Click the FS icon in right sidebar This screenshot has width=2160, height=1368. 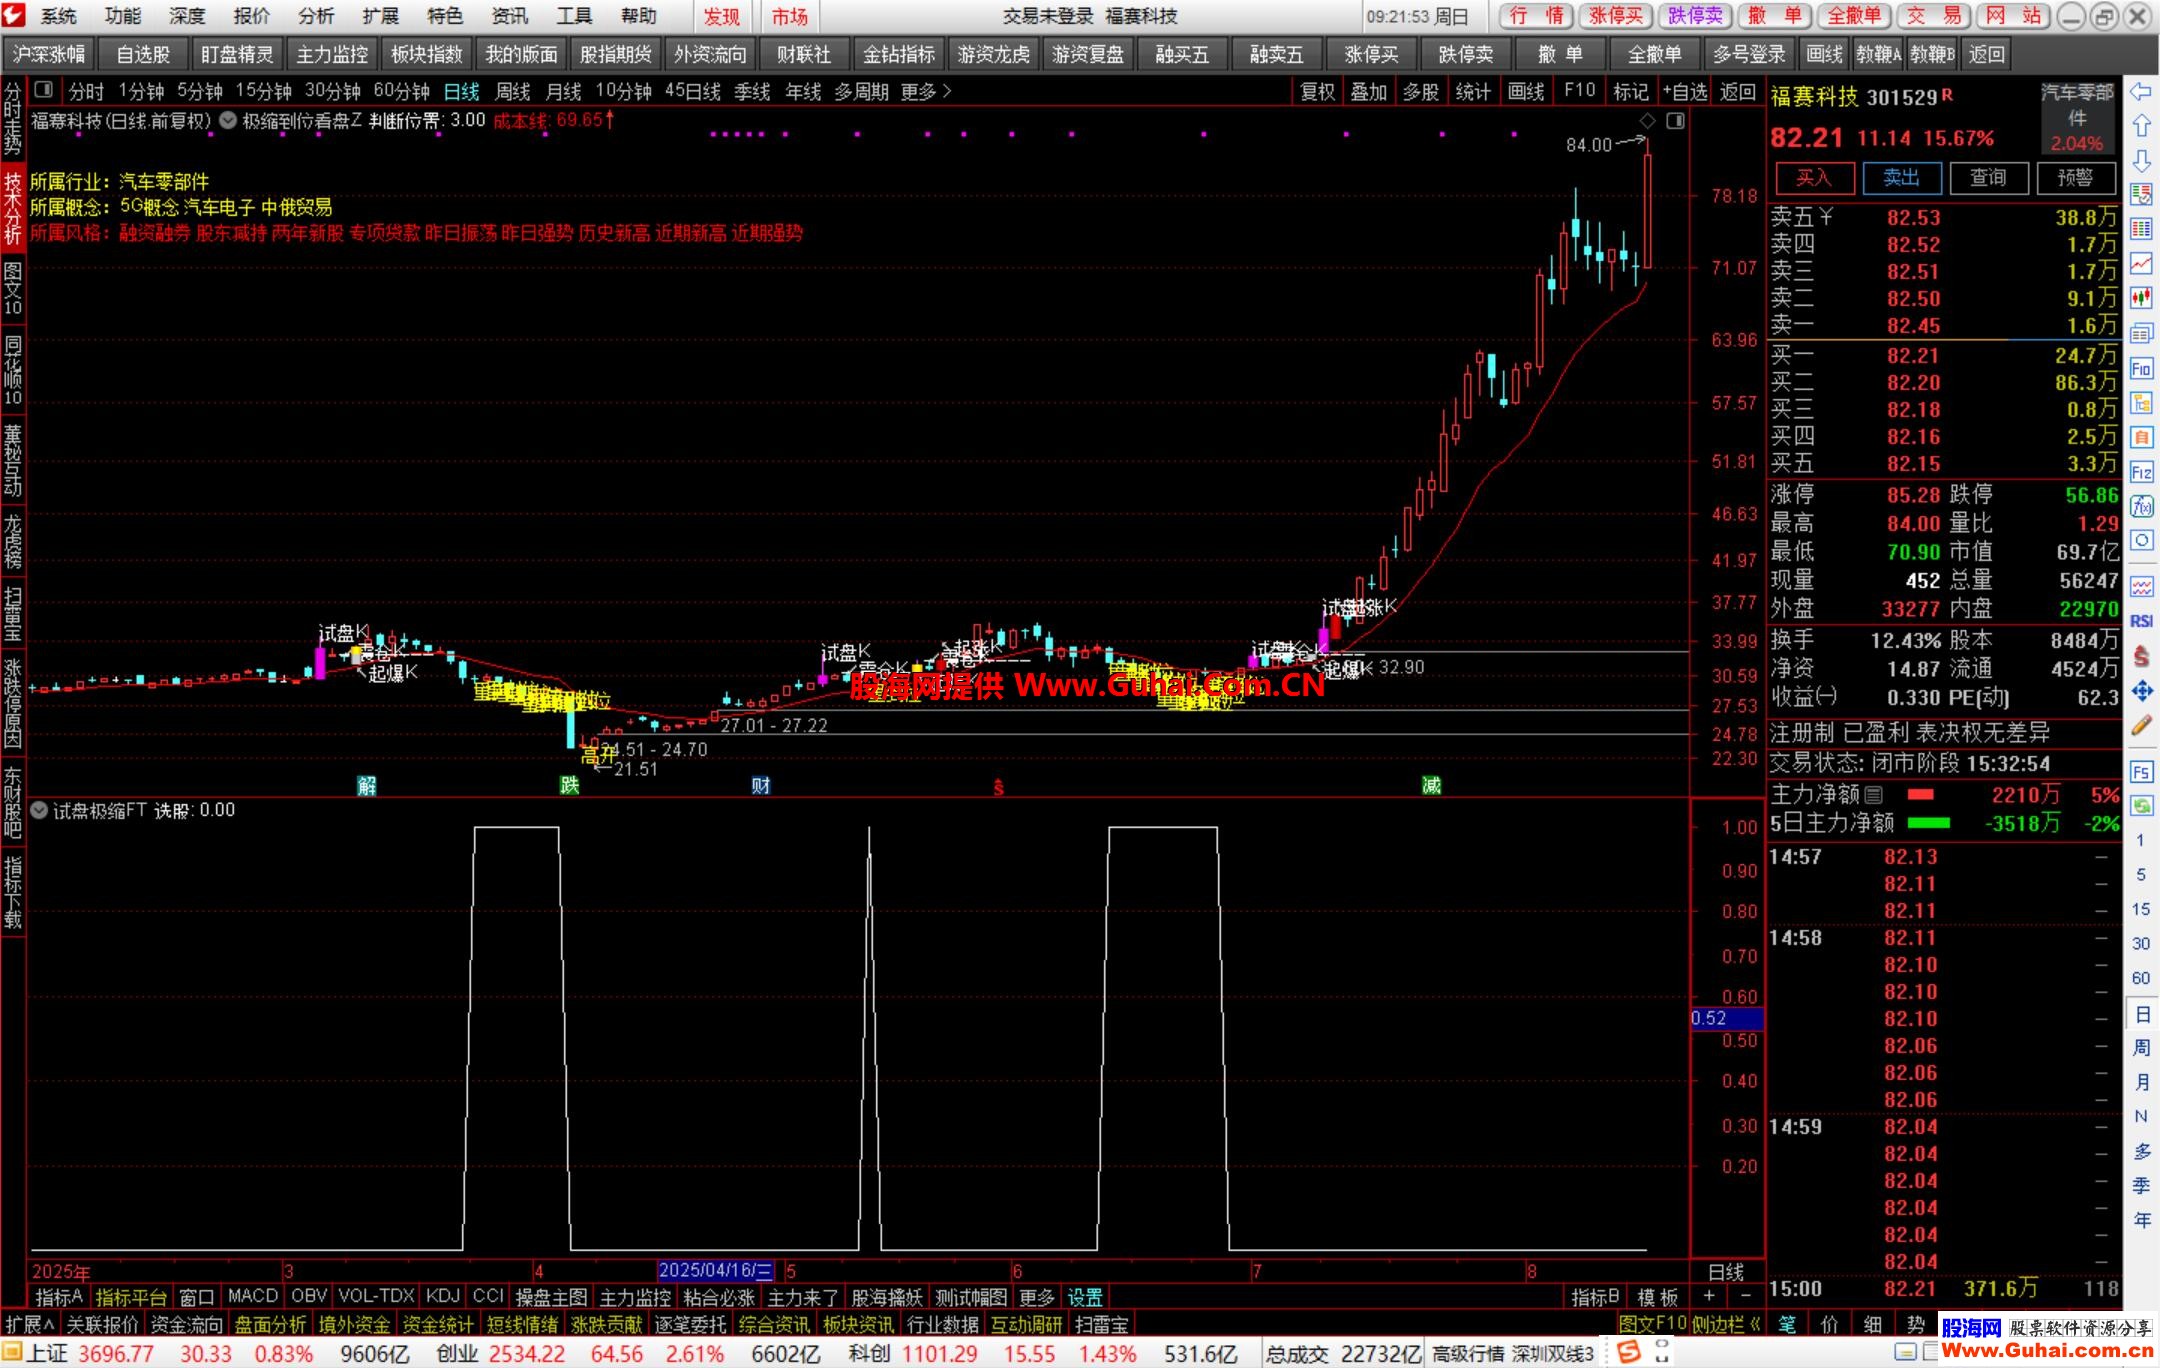[x=2141, y=772]
